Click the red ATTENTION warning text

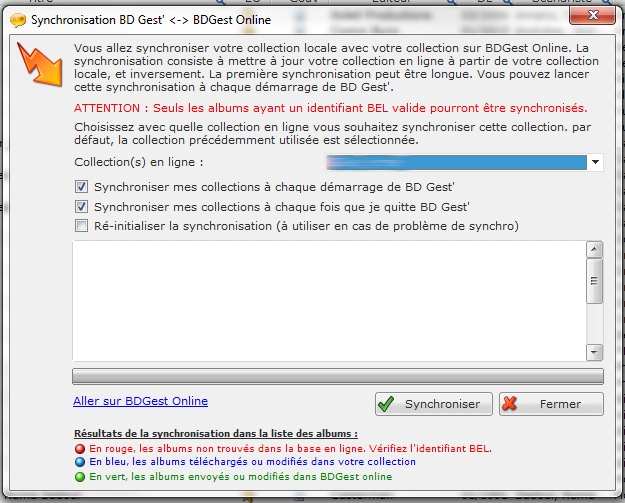330,108
